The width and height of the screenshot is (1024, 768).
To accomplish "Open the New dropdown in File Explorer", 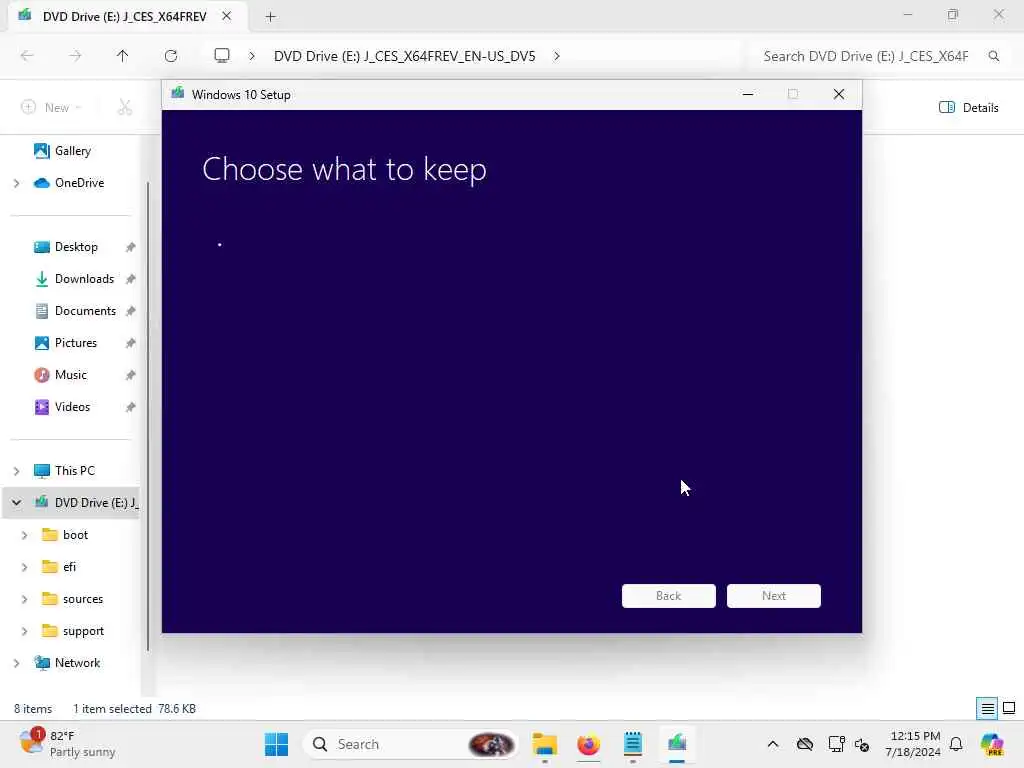I will point(51,108).
